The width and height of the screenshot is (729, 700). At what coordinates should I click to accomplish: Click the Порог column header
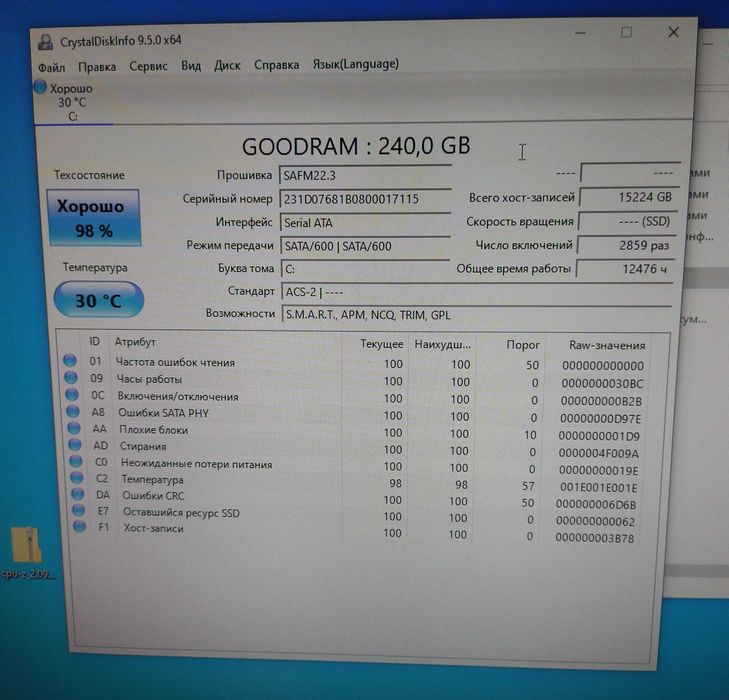pyautogui.click(x=511, y=345)
